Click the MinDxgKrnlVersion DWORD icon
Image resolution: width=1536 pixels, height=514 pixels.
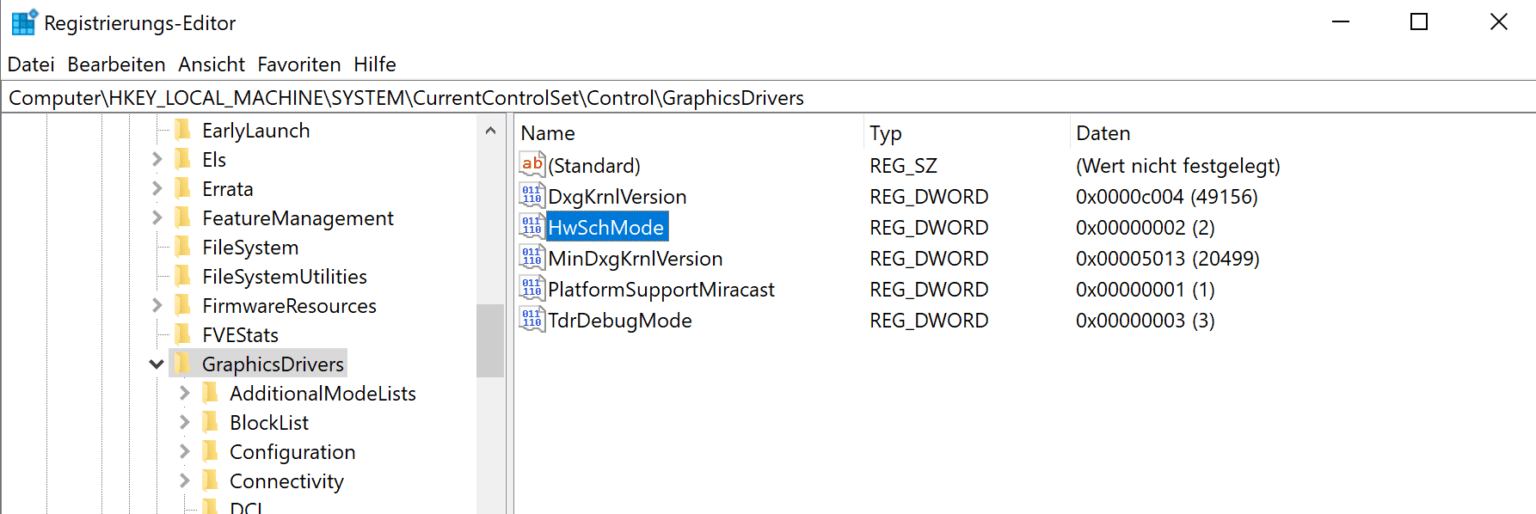click(532, 258)
